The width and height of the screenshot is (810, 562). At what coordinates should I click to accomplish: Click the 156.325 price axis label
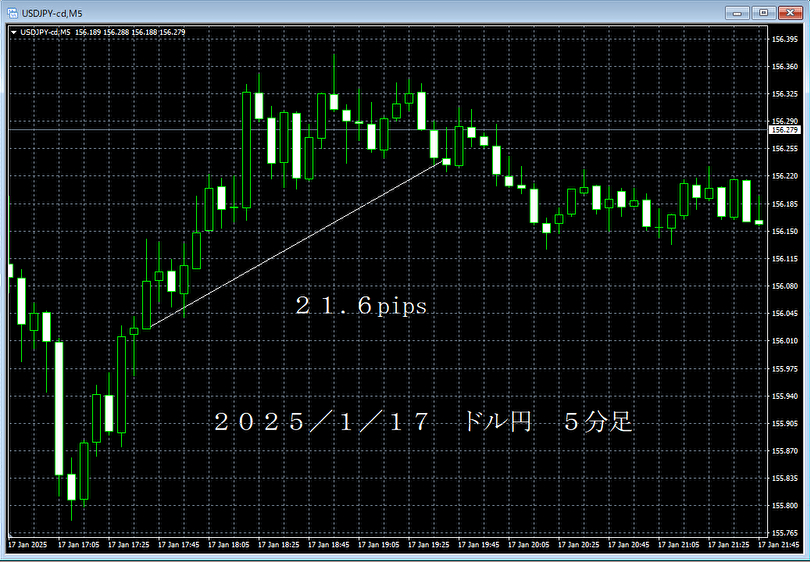[785, 94]
